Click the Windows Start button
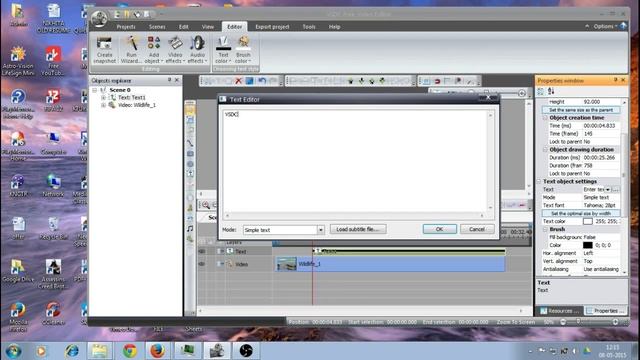 tap(13, 351)
